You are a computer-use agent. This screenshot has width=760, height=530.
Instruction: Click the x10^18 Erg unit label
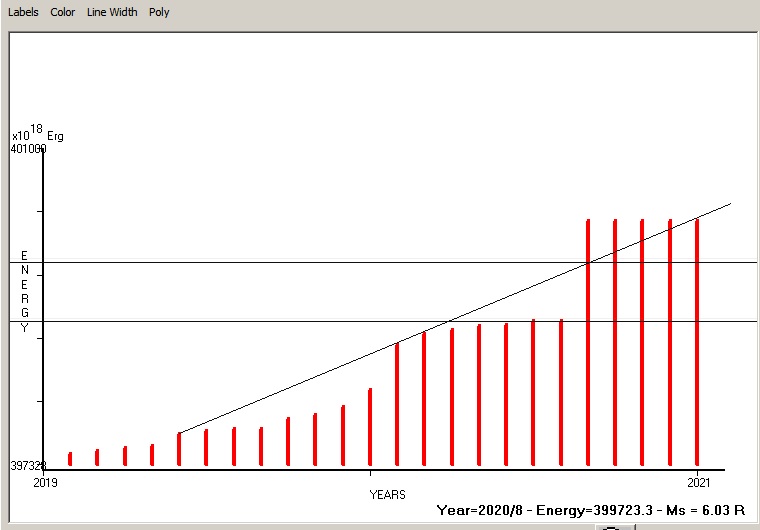pyautogui.click(x=37, y=134)
